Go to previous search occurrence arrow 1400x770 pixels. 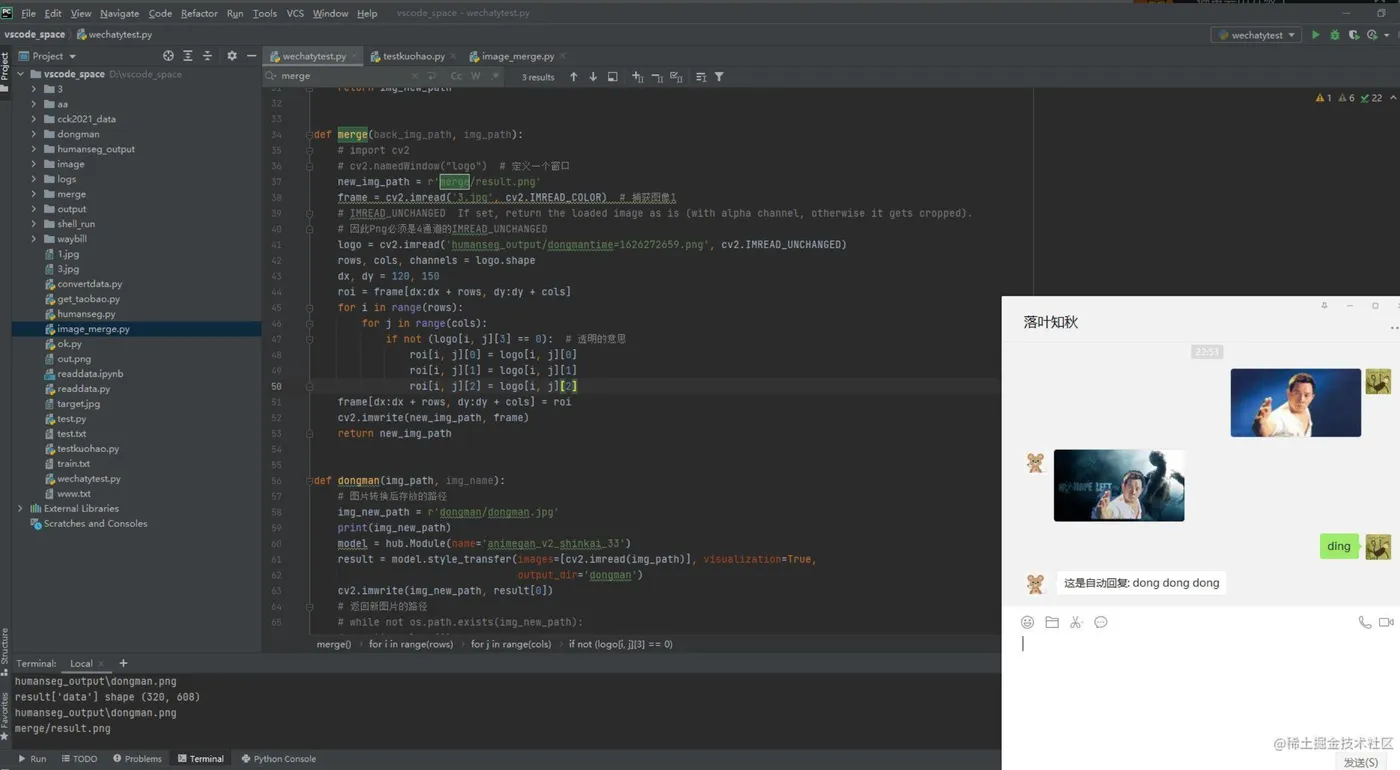[x=573, y=77]
